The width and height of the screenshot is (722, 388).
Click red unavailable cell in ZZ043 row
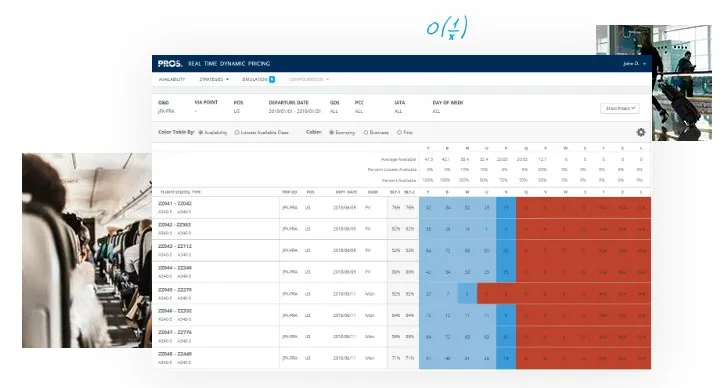(583, 250)
